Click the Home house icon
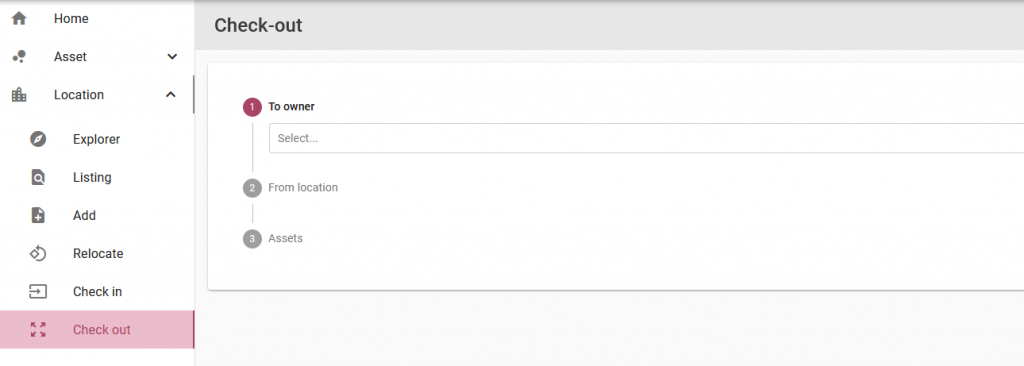 click(x=19, y=18)
